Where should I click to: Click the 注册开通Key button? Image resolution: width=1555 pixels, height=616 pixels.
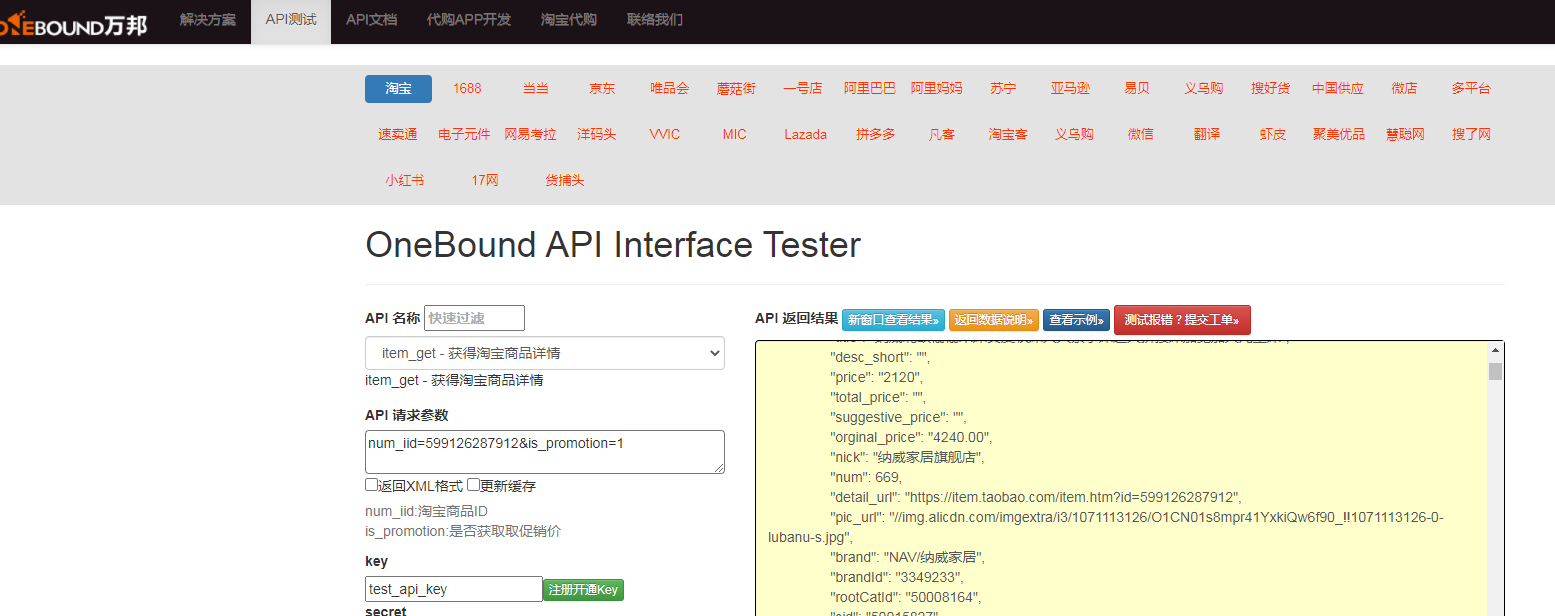(x=583, y=590)
